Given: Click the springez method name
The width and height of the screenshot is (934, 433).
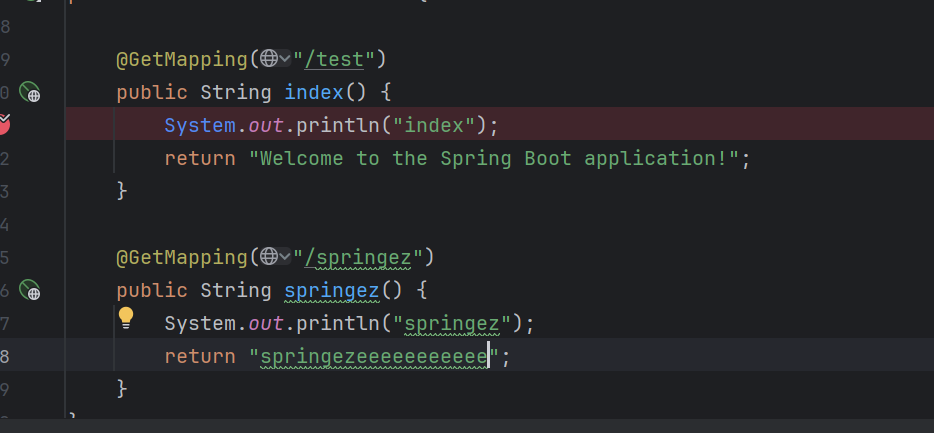Looking at the screenshot, I should point(332,291).
